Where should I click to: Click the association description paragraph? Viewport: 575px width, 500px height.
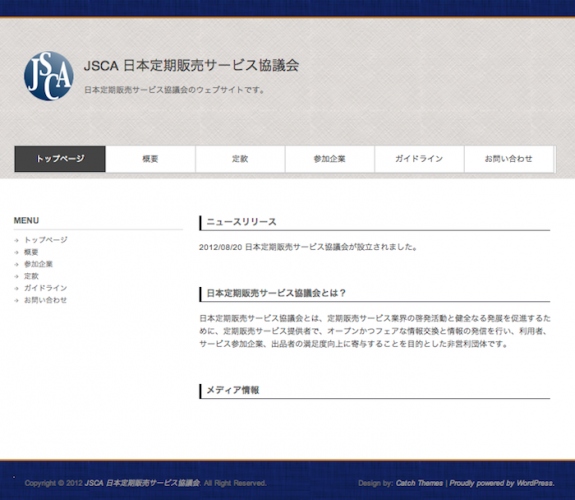click(x=375, y=331)
